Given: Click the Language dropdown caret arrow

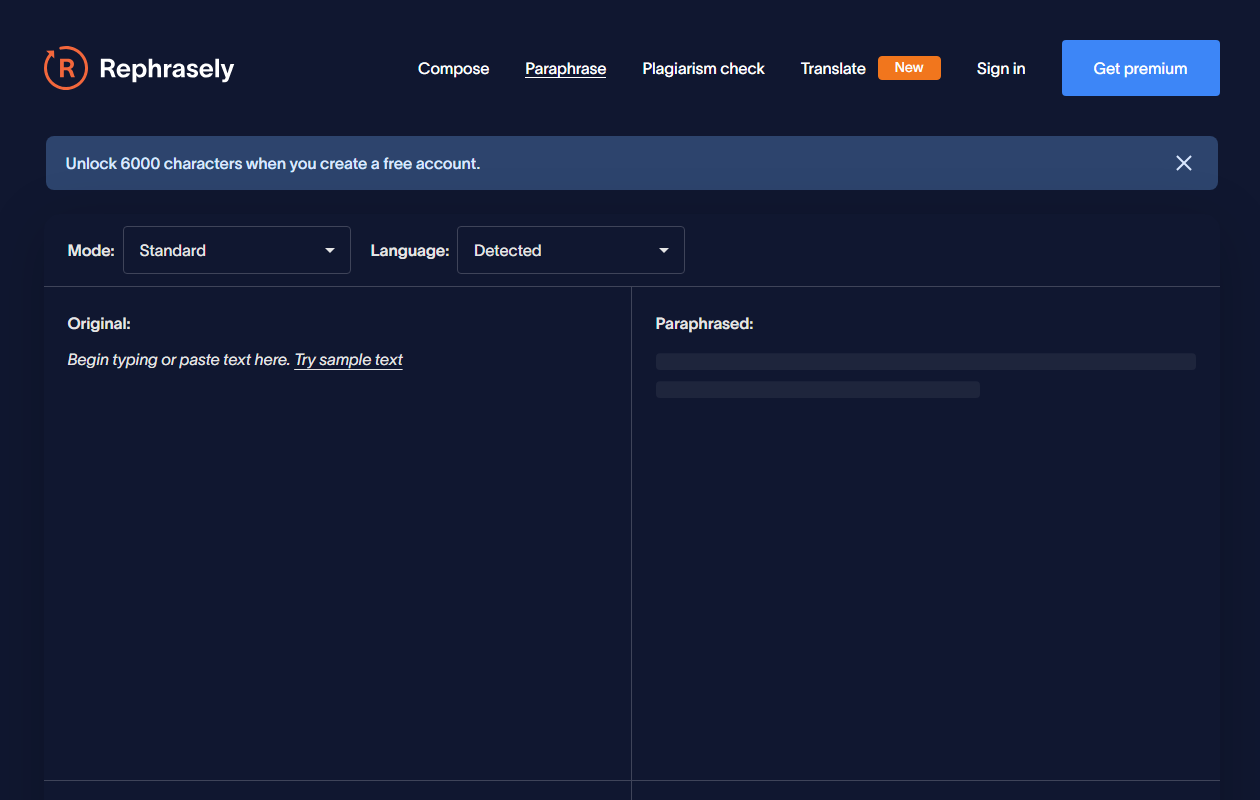Looking at the screenshot, I should pyautogui.click(x=664, y=250).
